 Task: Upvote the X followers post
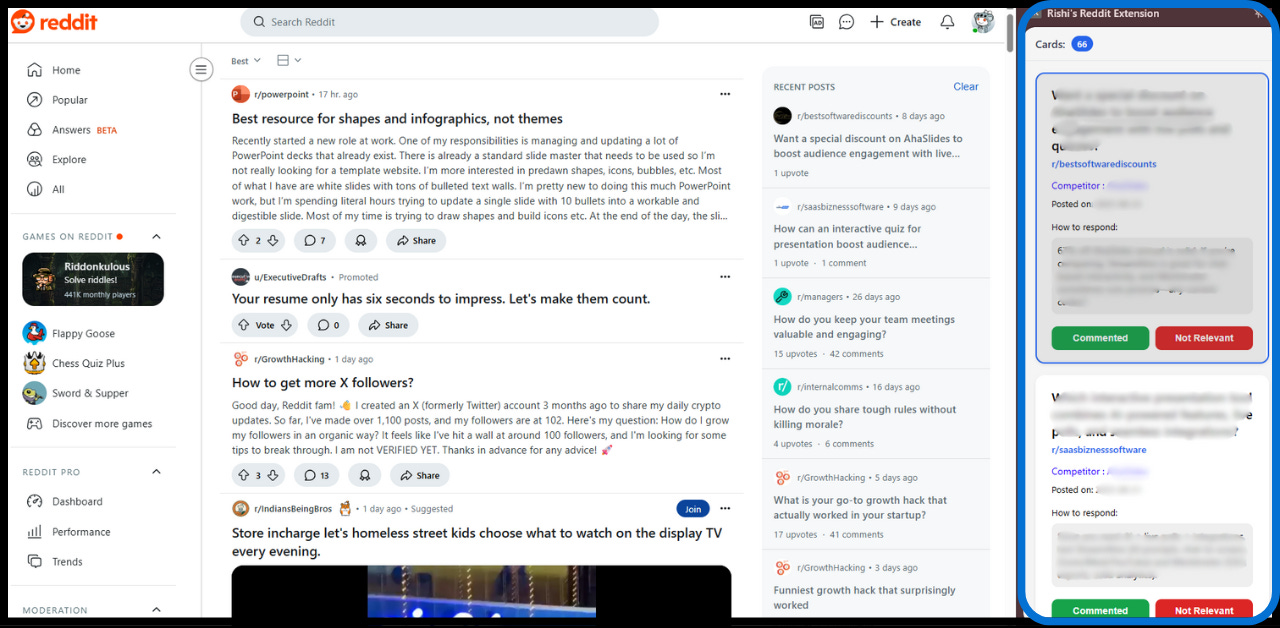pyautogui.click(x=243, y=475)
